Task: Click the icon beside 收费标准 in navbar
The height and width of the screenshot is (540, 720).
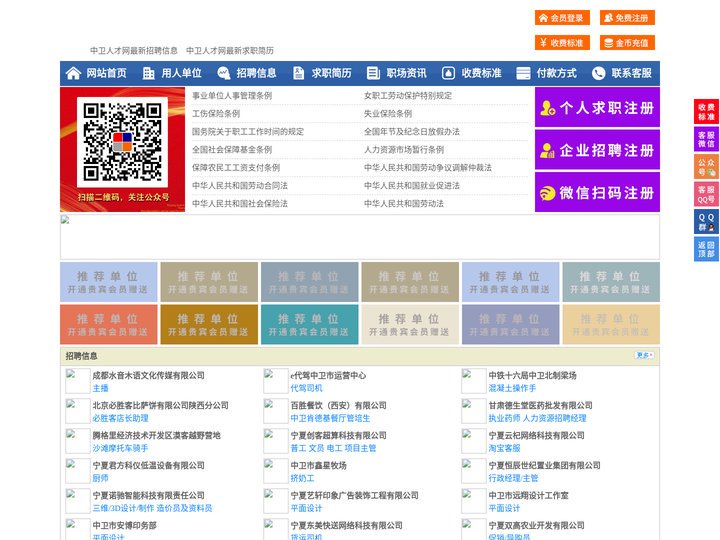Action: [448, 73]
